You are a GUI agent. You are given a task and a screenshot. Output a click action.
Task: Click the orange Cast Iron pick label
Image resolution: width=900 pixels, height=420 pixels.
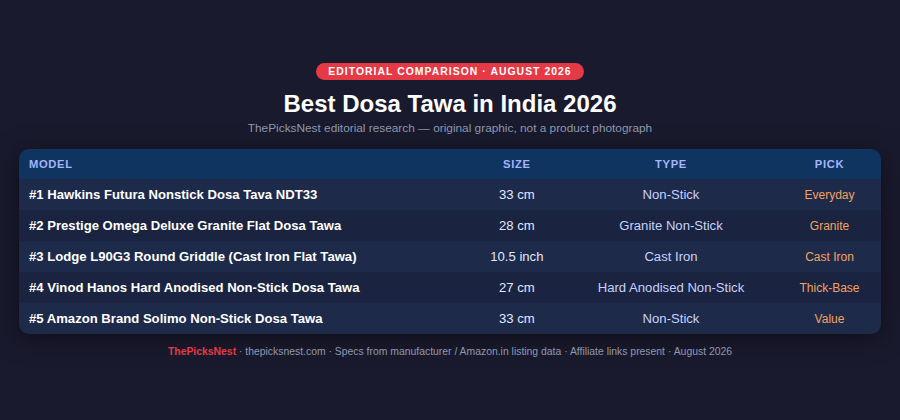(829, 257)
